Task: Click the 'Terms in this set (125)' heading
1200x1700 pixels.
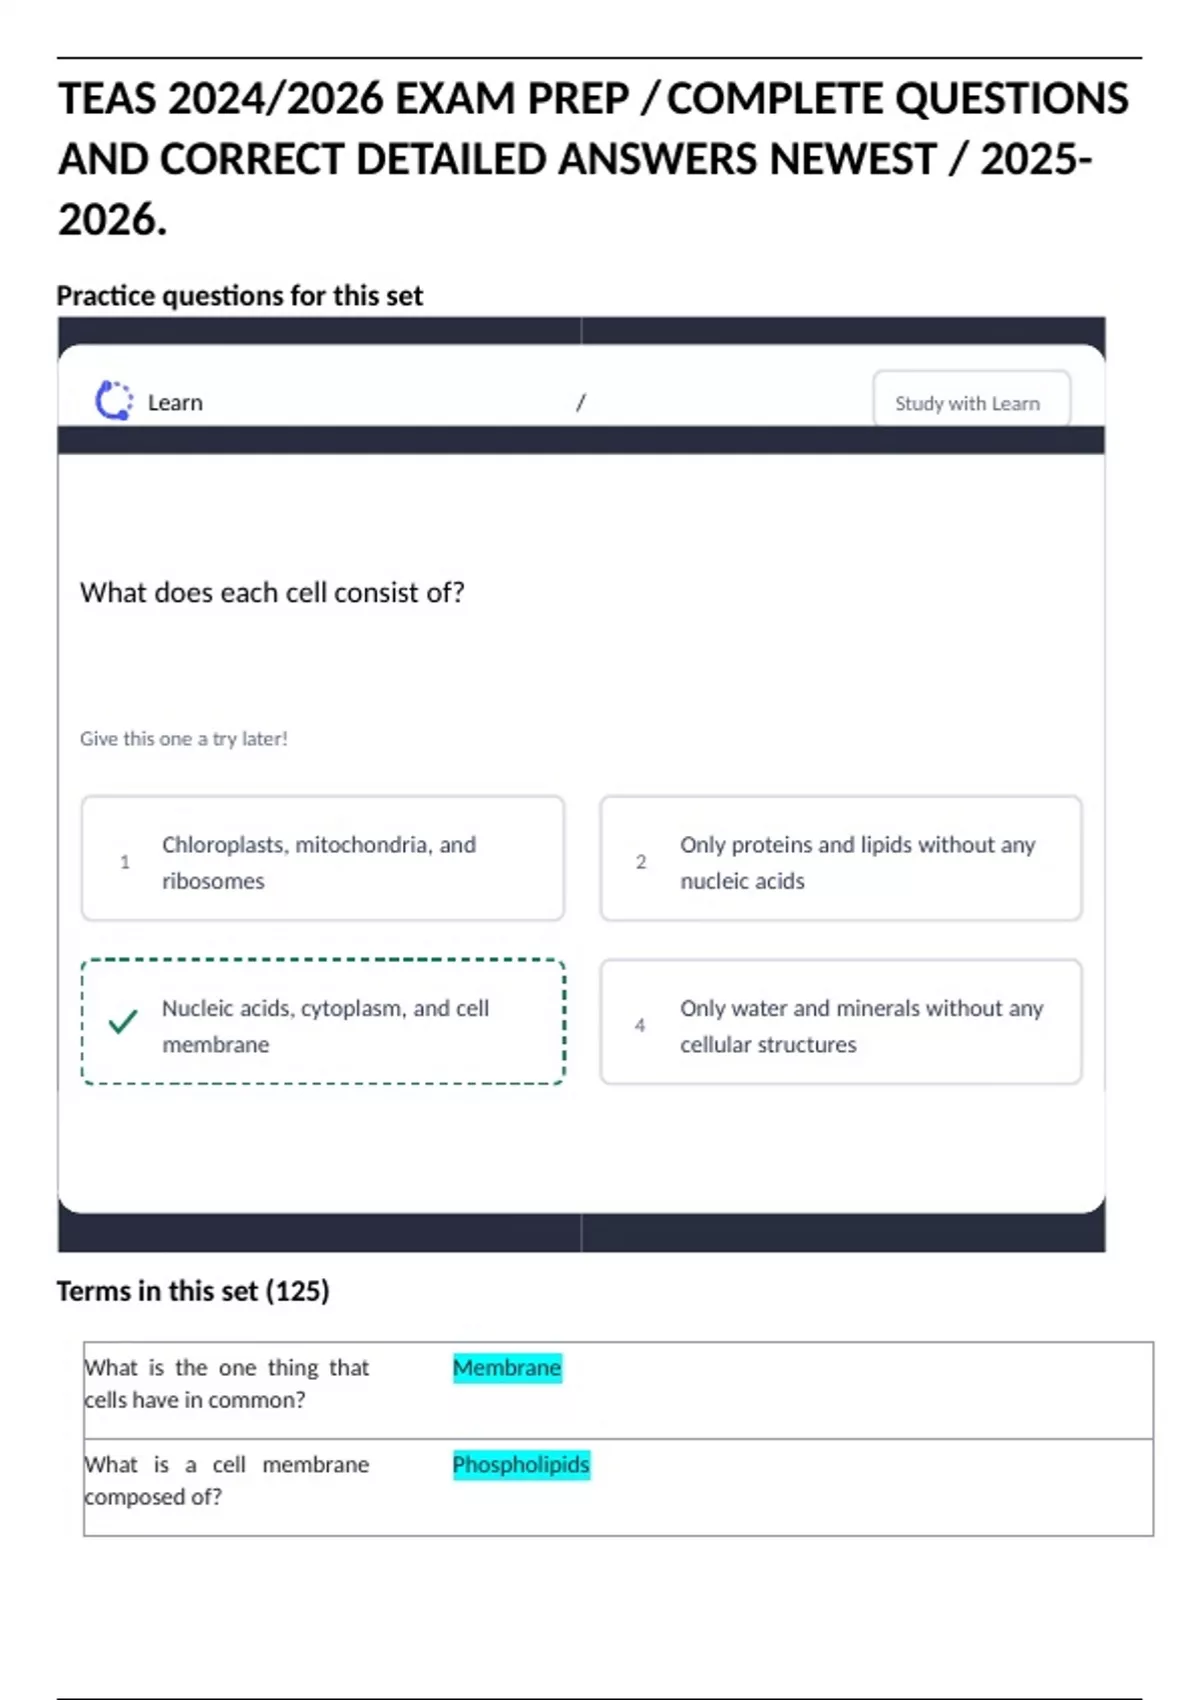Action: point(193,1292)
